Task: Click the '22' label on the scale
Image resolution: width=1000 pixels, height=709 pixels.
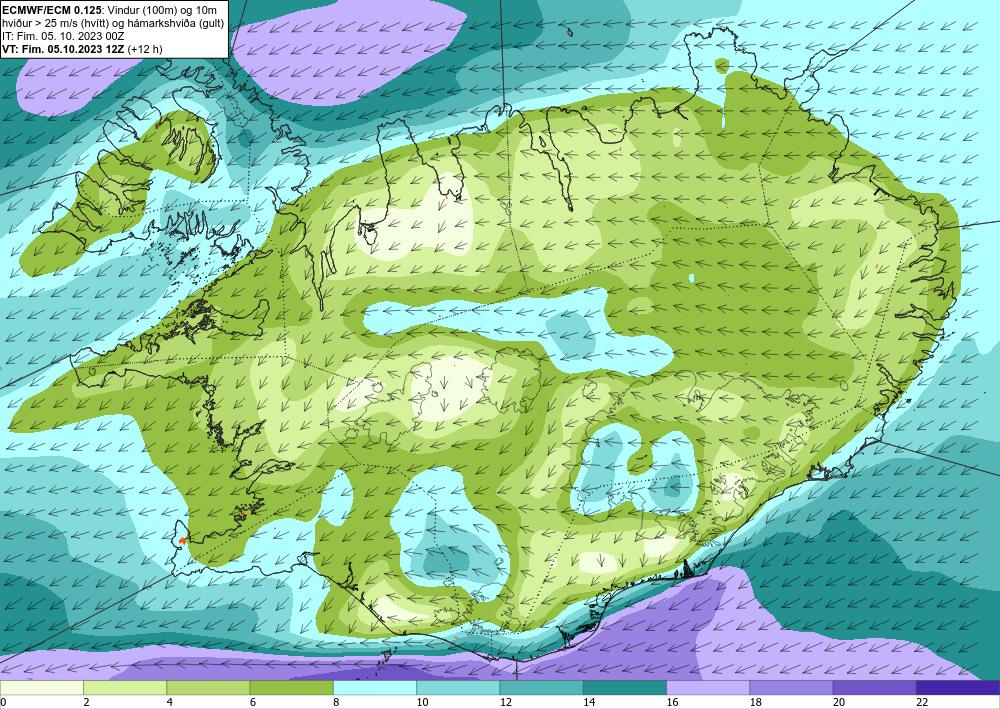Action: (922, 702)
